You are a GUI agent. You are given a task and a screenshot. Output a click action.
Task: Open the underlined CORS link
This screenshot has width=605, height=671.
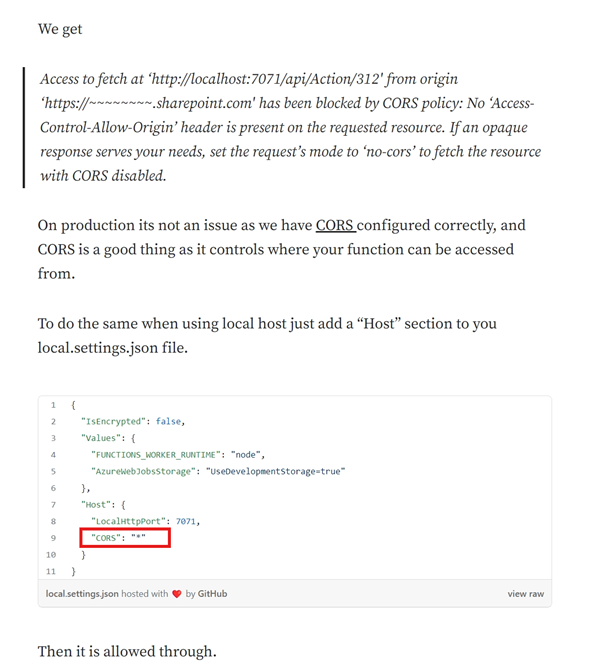coord(336,226)
